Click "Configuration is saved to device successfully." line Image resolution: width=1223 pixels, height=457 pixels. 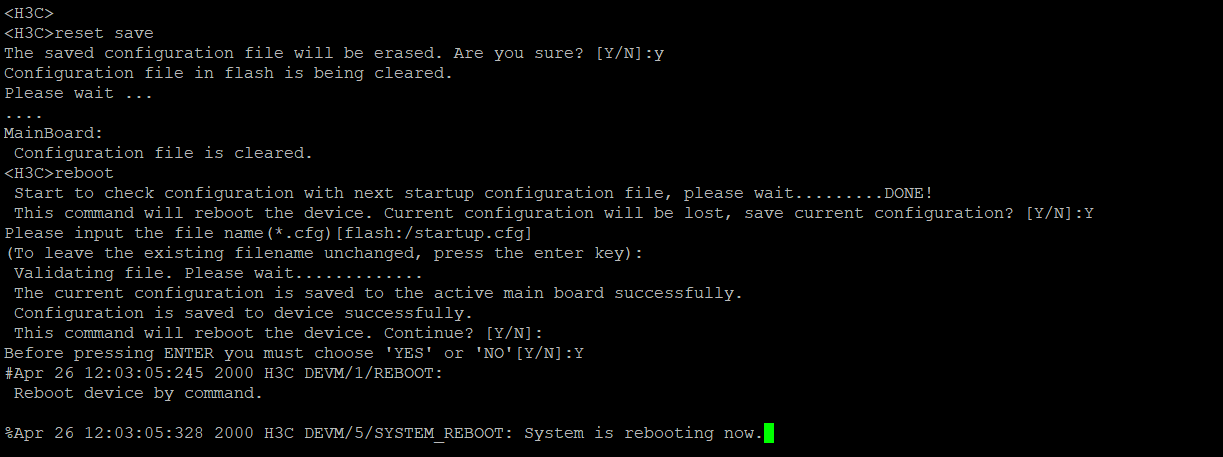[243, 313]
